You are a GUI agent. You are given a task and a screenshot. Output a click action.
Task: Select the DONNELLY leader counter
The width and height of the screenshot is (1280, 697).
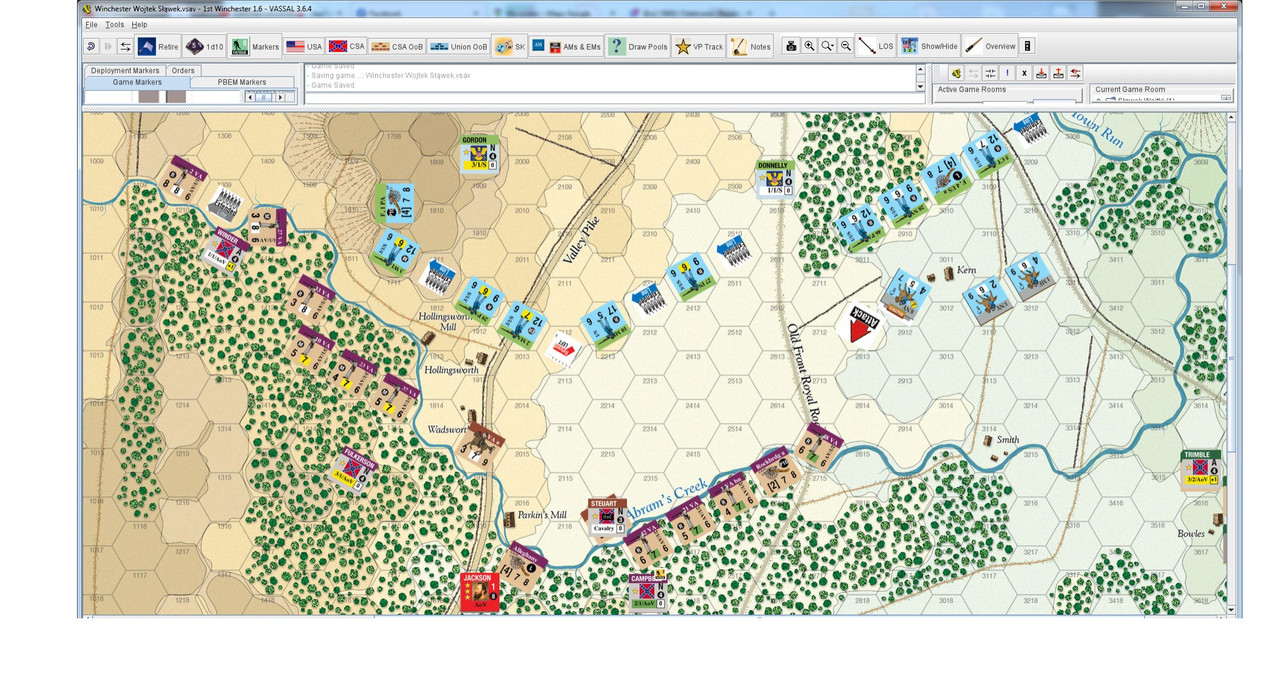(774, 178)
